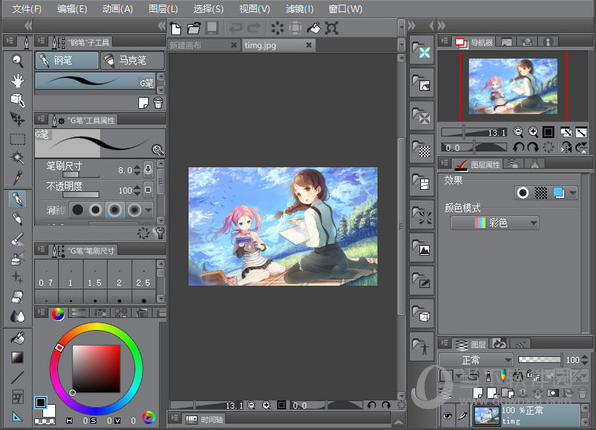The height and width of the screenshot is (430, 596).
Task: Select the Zoom magnifier tool
Action: click(17, 61)
